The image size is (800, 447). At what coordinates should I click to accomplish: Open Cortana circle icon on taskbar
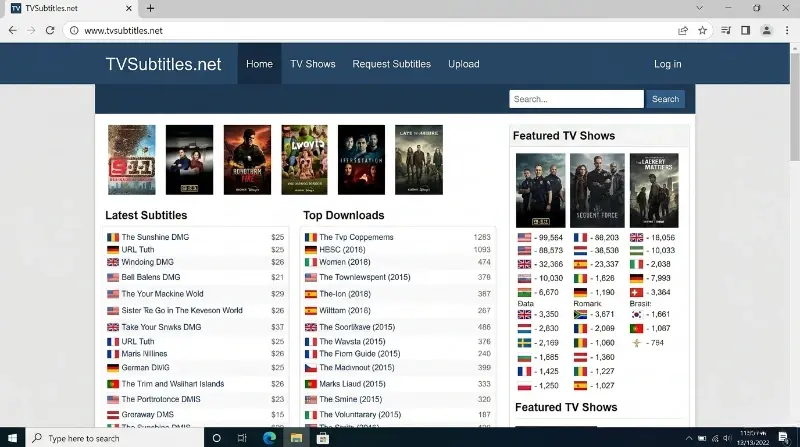coord(216,438)
